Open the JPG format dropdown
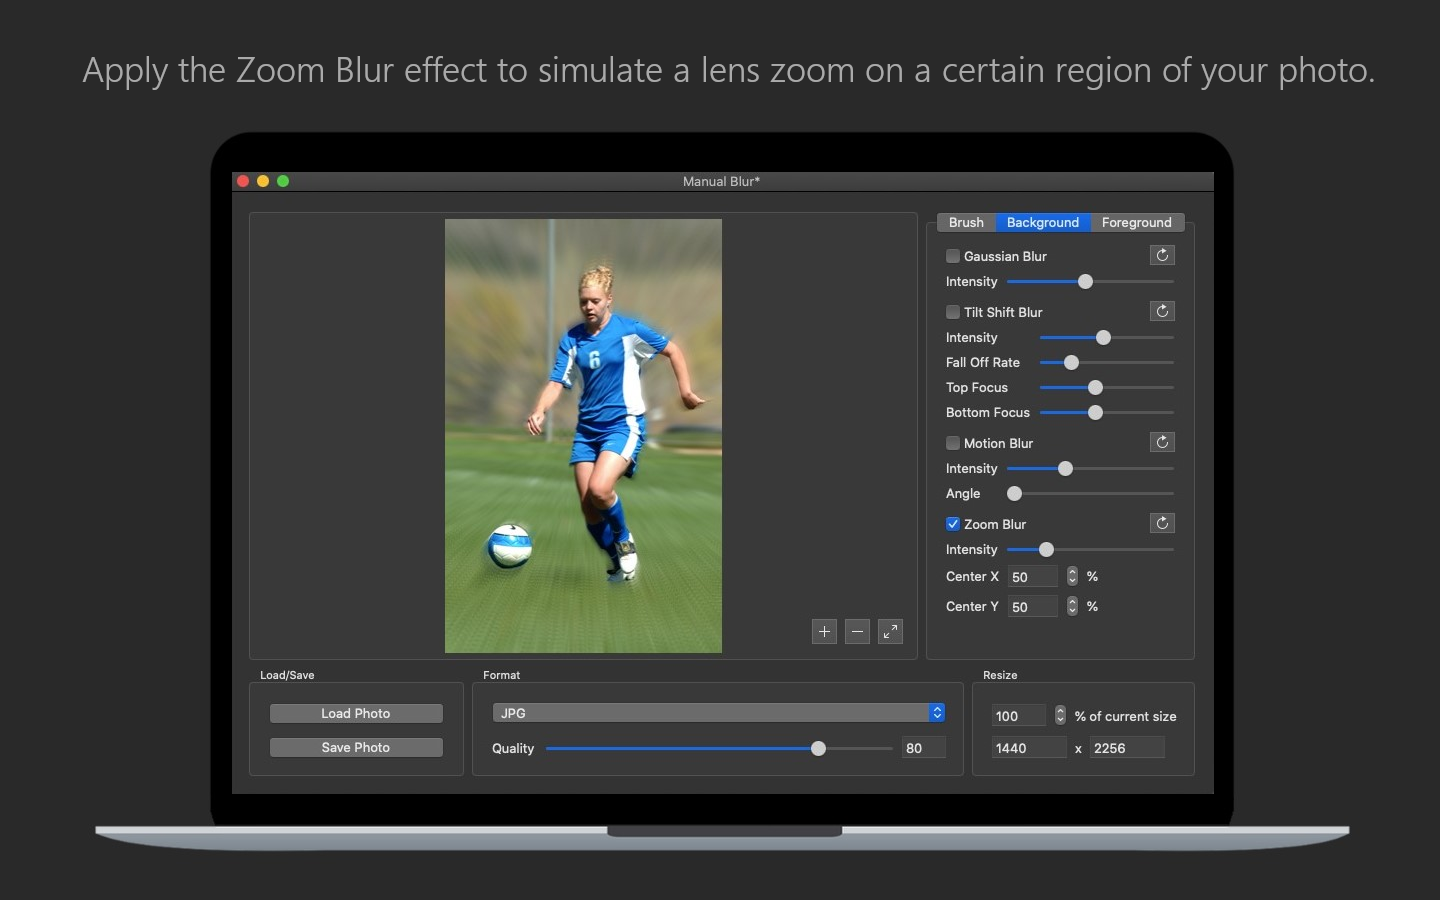Screen dimensions: 1440x900 [x=718, y=713]
